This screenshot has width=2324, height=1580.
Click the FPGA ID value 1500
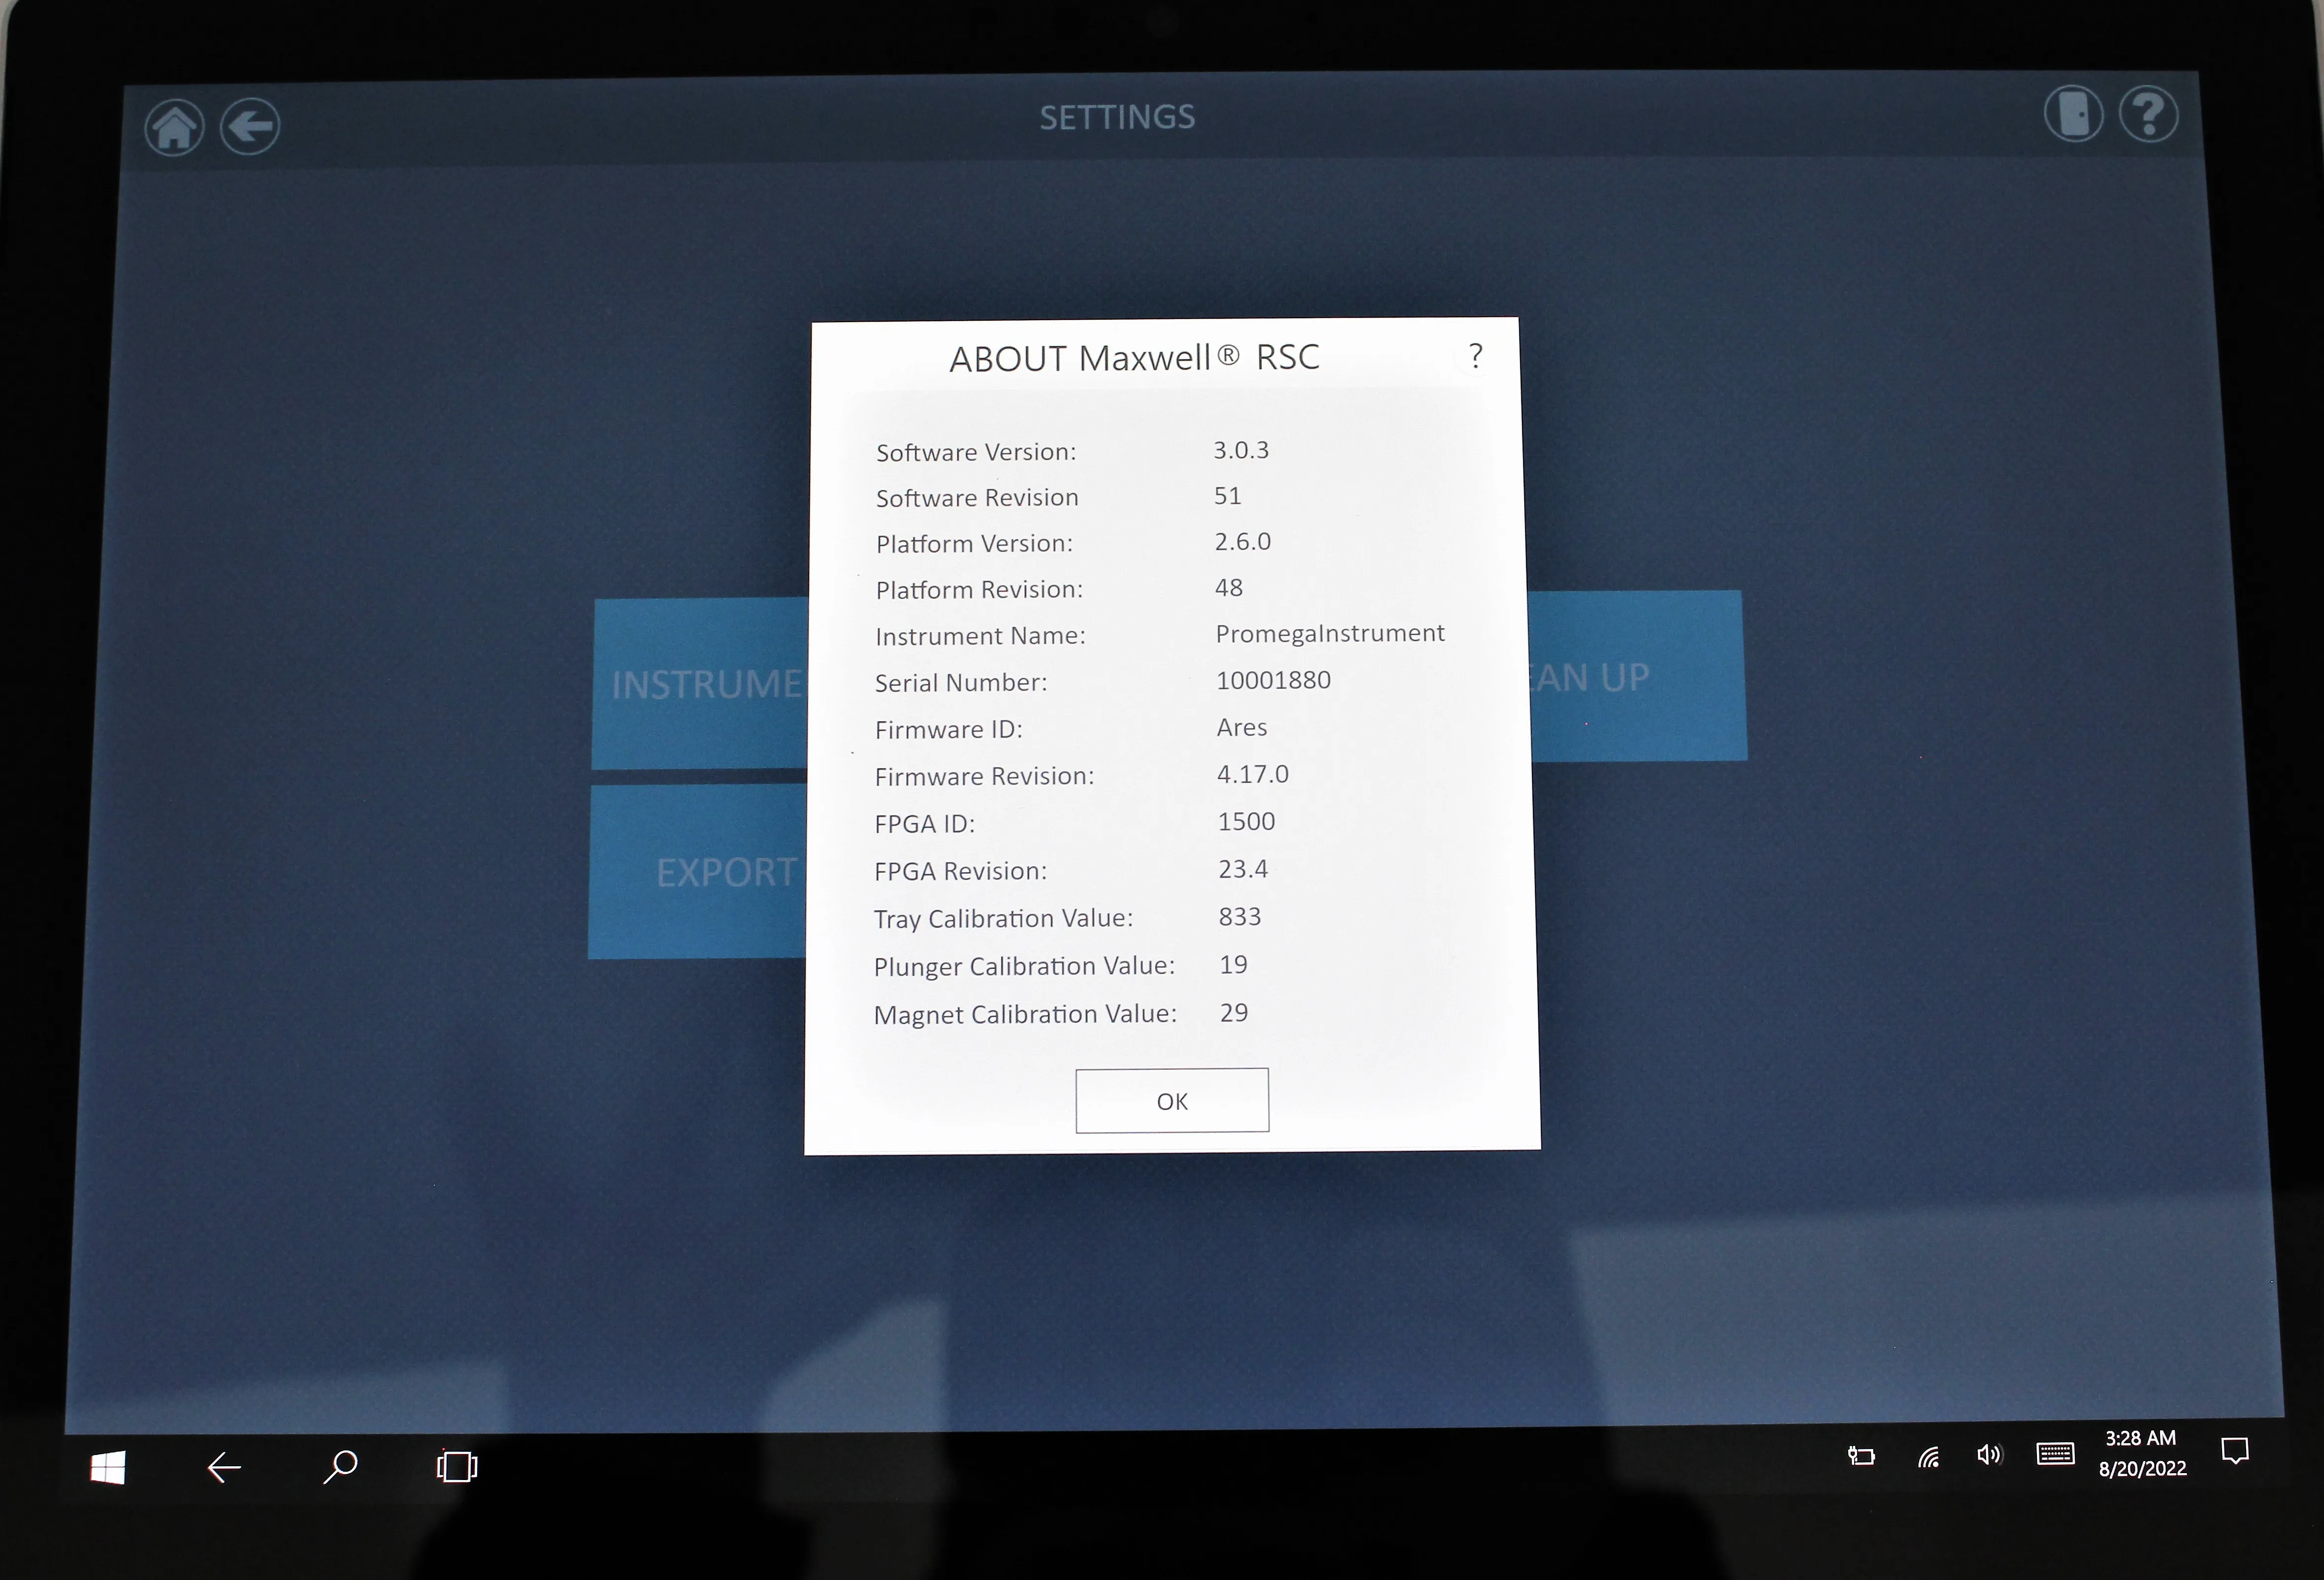coord(1246,821)
